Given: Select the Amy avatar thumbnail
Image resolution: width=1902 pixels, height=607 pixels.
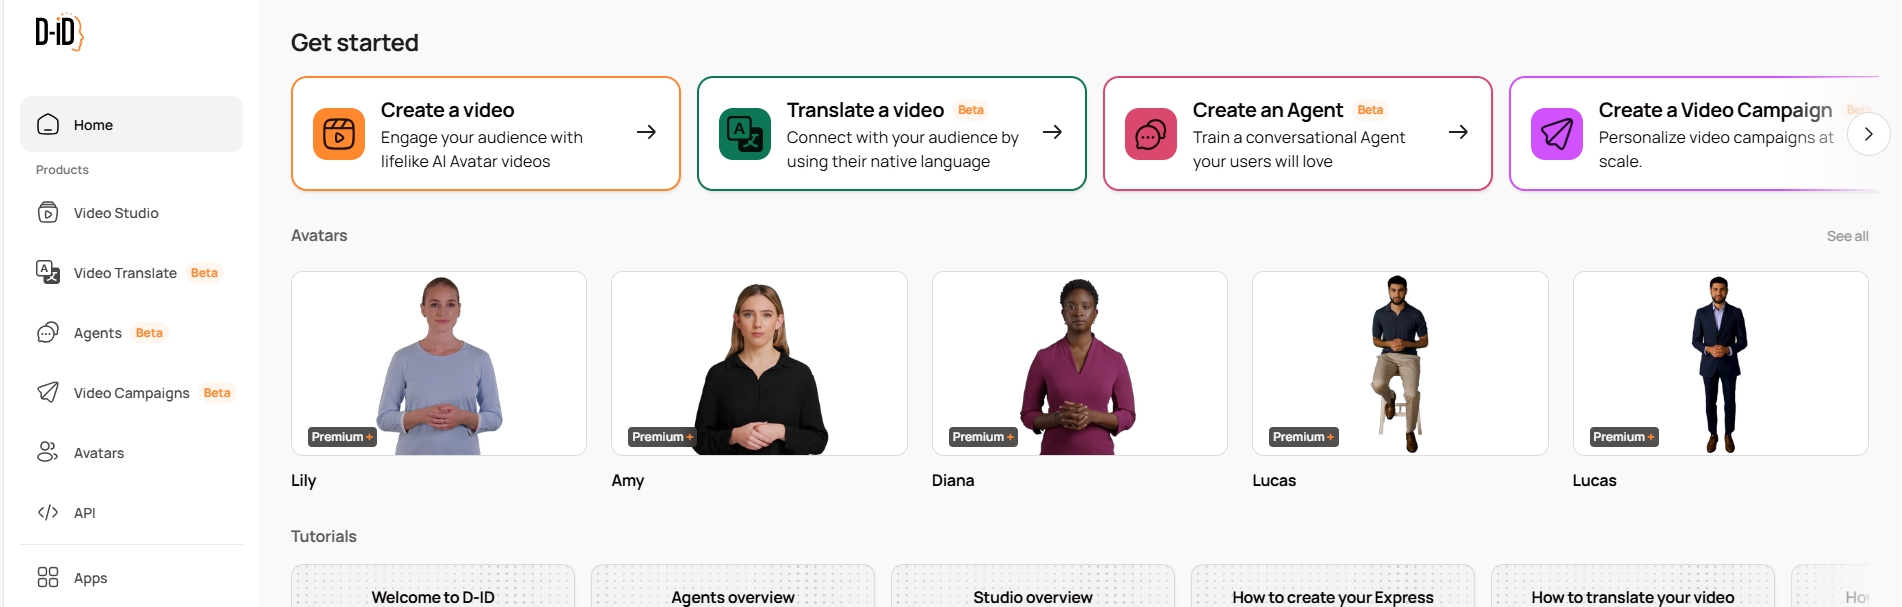Looking at the screenshot, I should pyautogui.click(x=759, y=364).
